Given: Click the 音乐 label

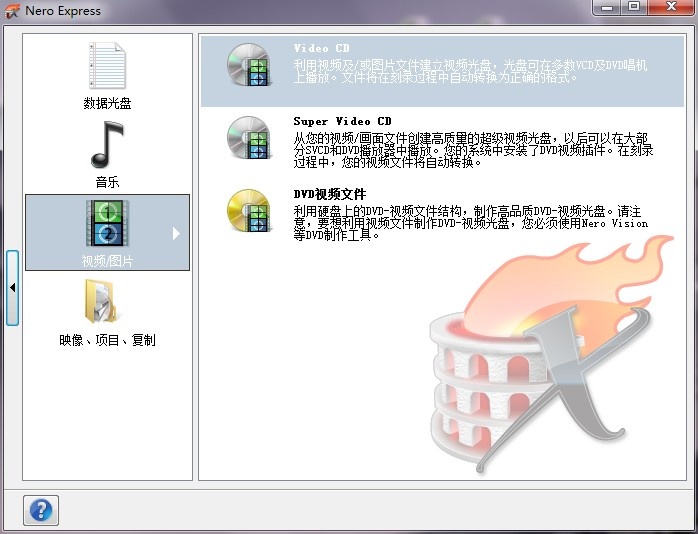Looking at the screenshot, I should 107,182.
